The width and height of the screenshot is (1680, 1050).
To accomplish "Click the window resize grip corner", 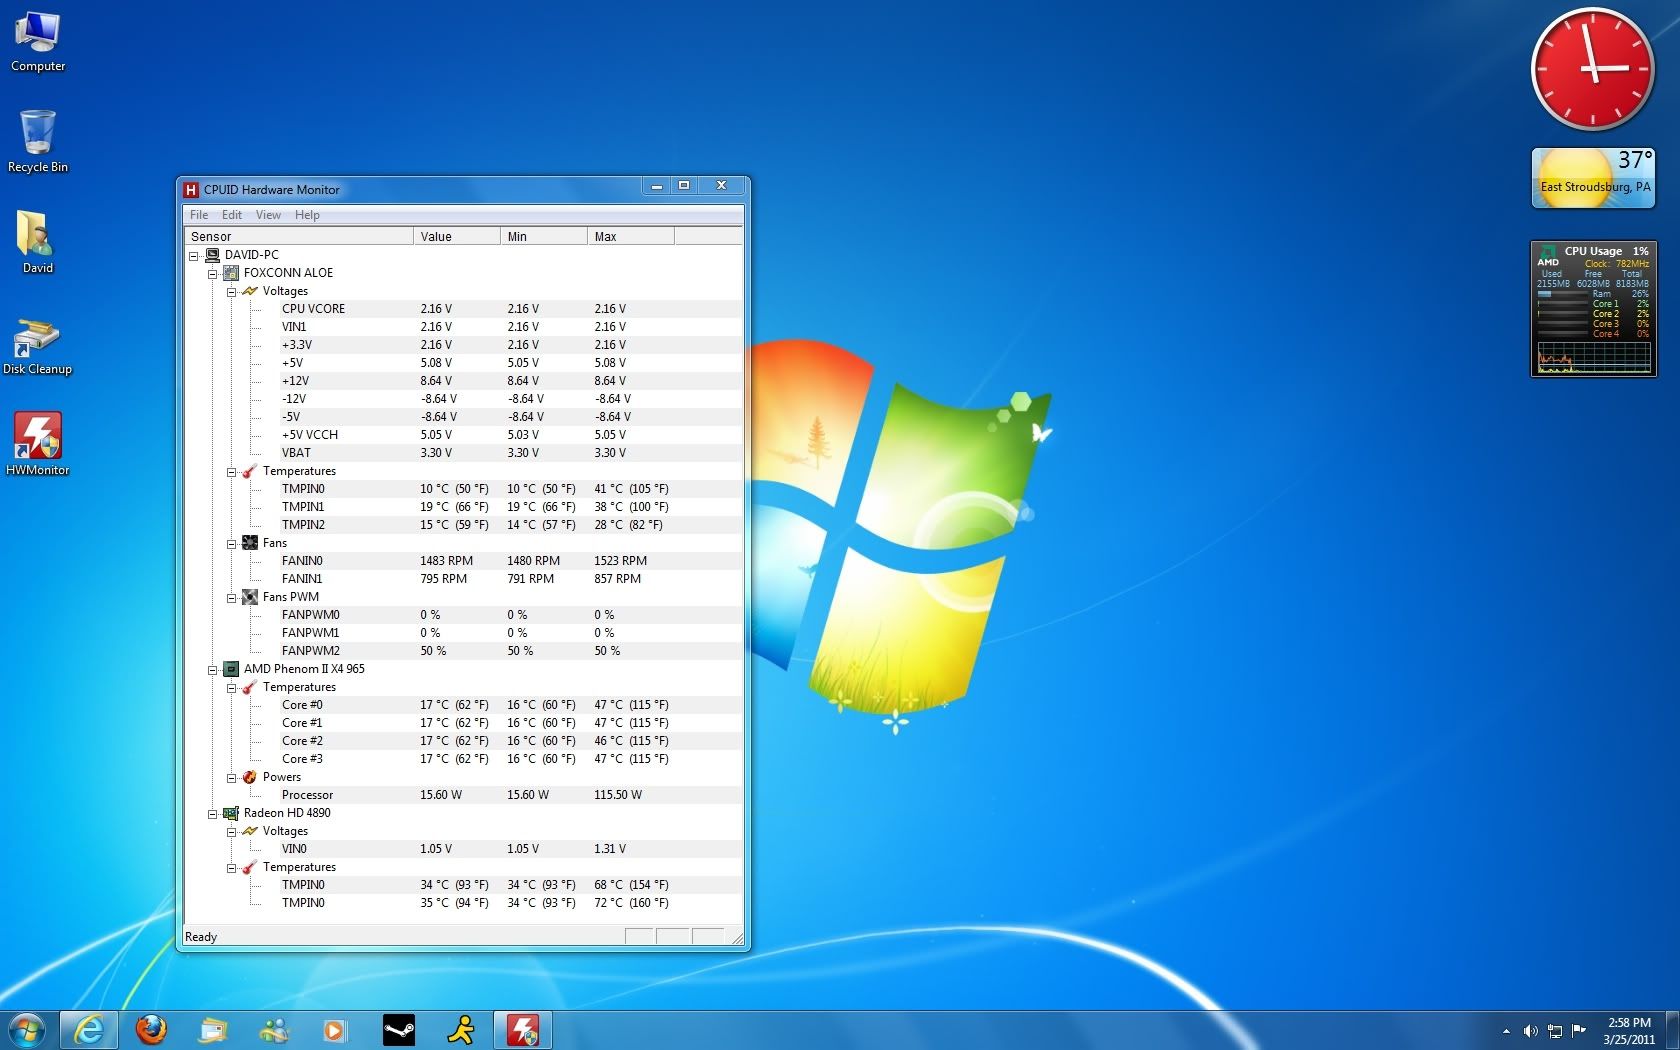I will 737,938.
